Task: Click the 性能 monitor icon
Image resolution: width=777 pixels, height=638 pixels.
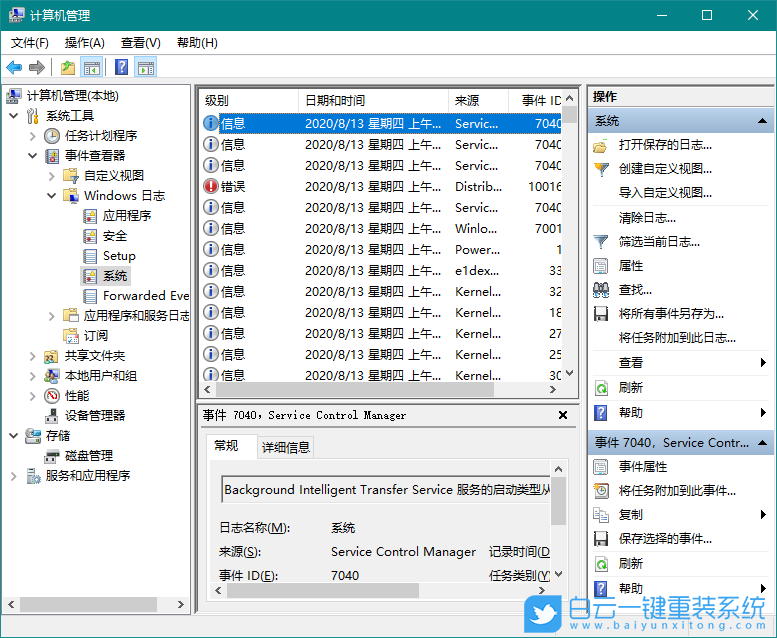Action: [x=52, y=396]
